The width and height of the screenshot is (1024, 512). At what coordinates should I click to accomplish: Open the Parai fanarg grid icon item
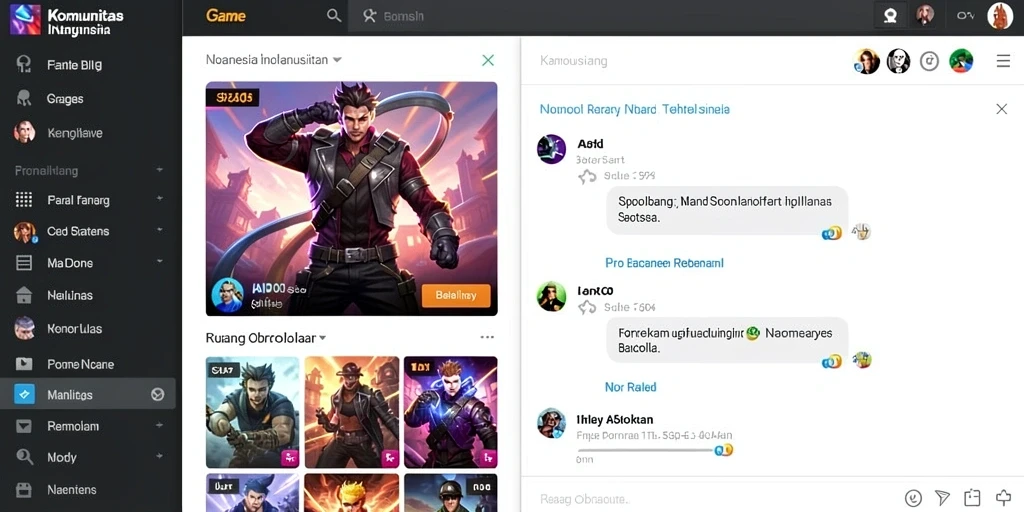[24, 200]
